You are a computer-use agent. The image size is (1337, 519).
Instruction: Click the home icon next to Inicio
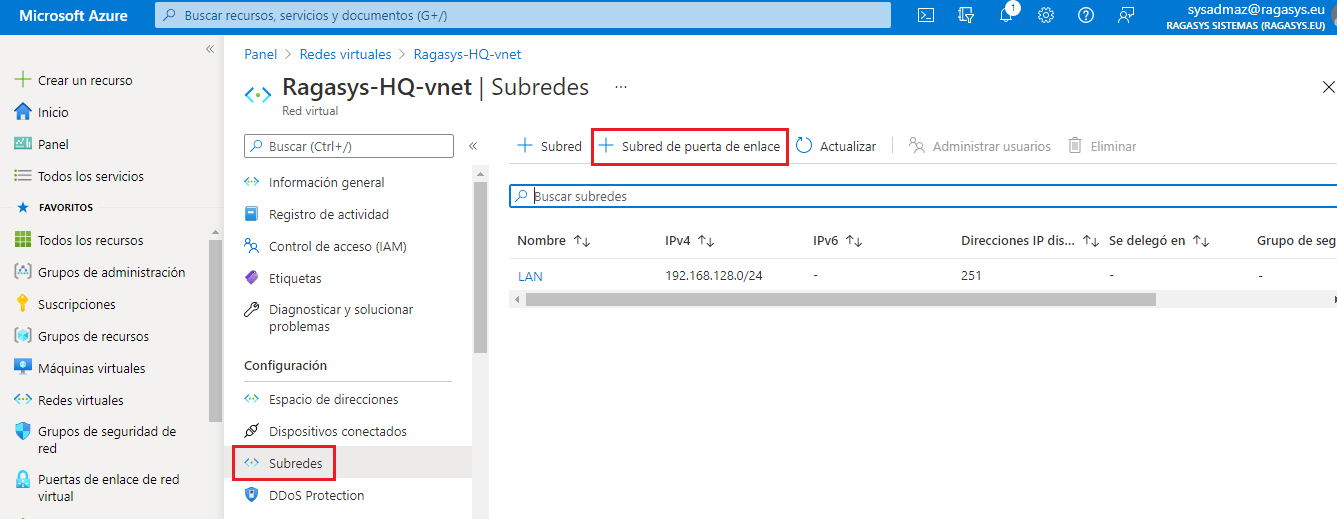point(23,112)
